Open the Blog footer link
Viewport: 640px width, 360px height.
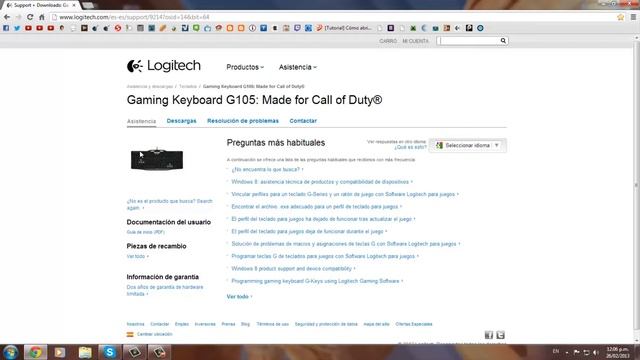[245, 324]
